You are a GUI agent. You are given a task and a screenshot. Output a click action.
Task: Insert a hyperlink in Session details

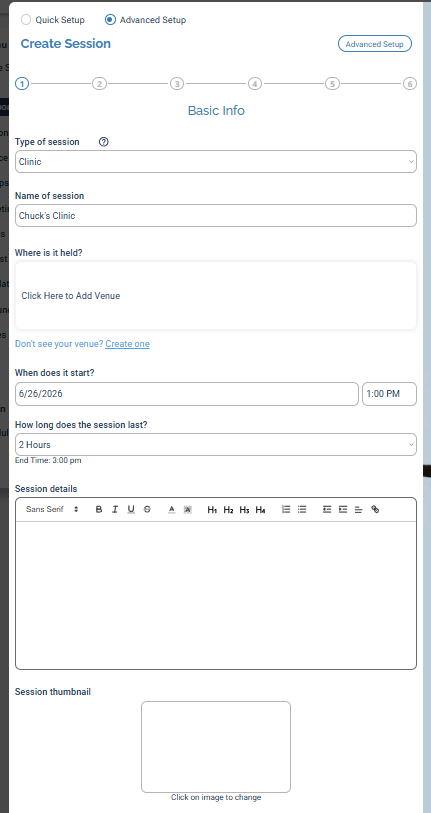[375, 510]
